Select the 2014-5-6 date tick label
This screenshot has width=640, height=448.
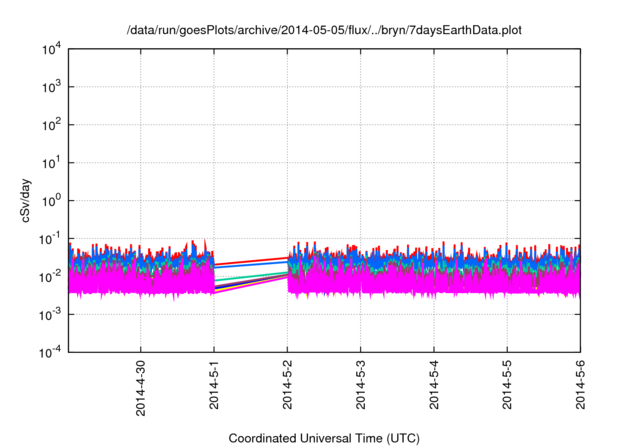coord(580,384)
